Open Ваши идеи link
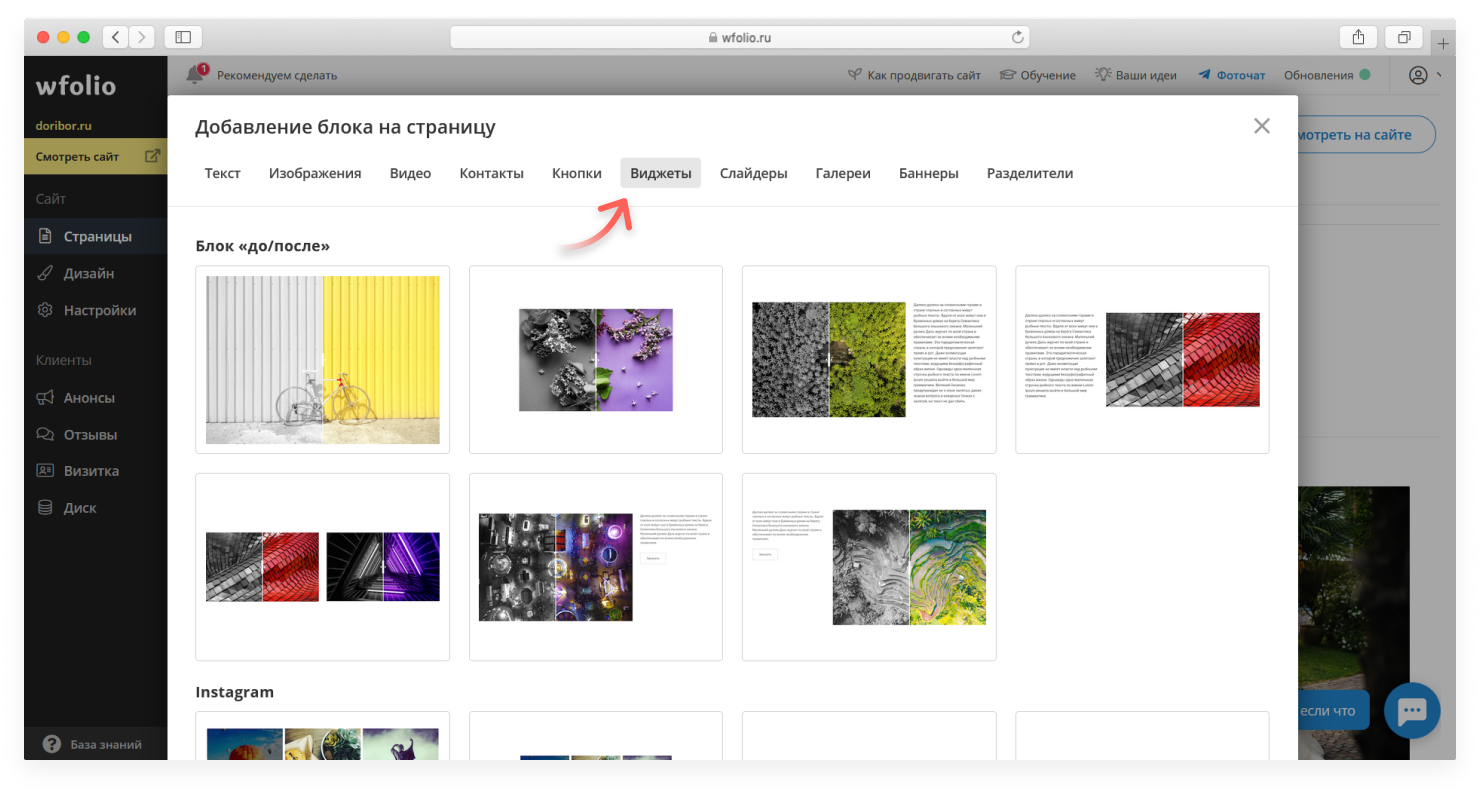Viewport: 1480px width, 798px height. tap(1135, 75)
